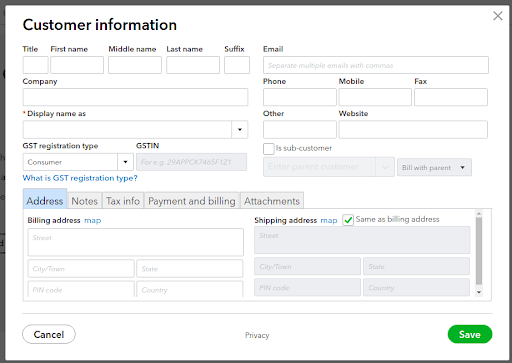Click the billing Country field
Screen dimensions: 512x363
[190, 289]
